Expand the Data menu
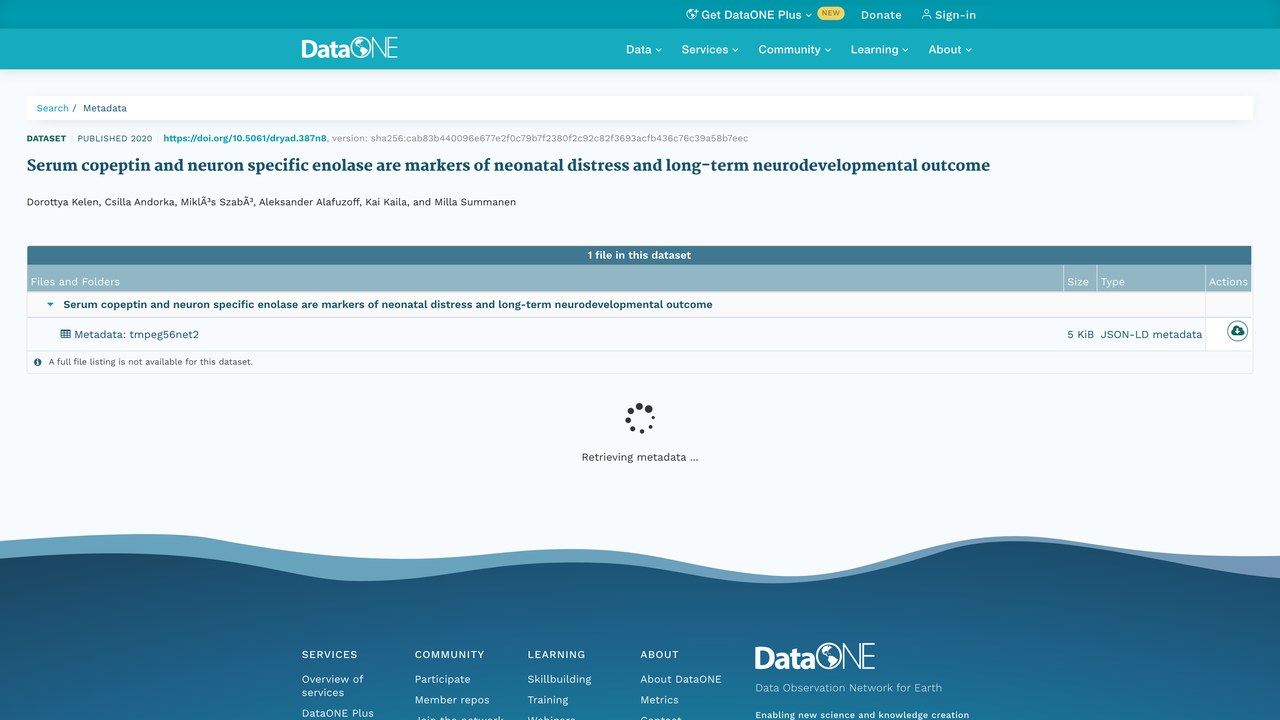Screen dimensions: 1280x720 coord(644,49)
